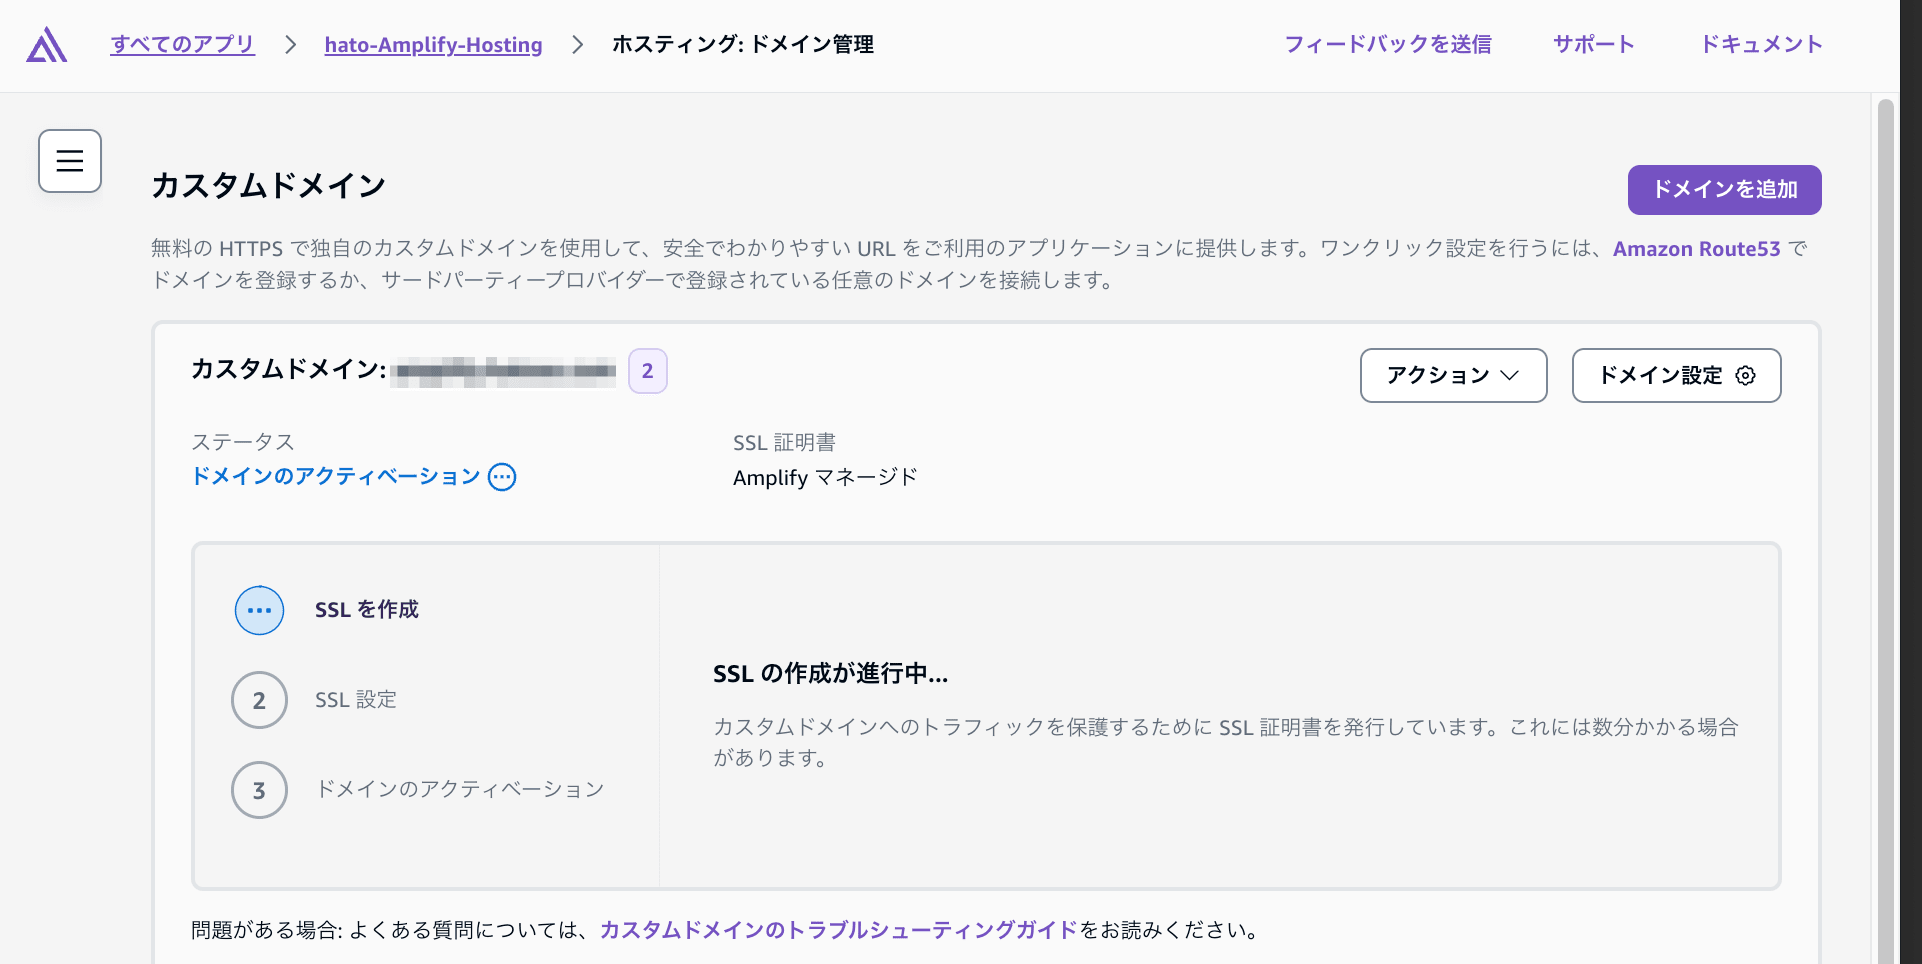This screenshot has width=1922, height=964.
Task: Open the サポート link
Action: pos(1594,44)
